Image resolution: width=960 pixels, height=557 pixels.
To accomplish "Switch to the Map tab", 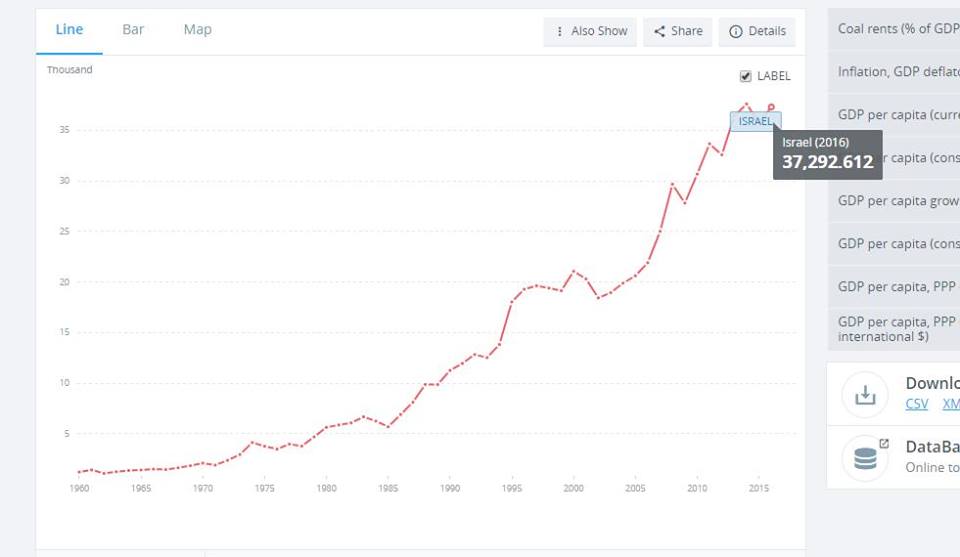I will pyautogui.click(x=197, y=30).
